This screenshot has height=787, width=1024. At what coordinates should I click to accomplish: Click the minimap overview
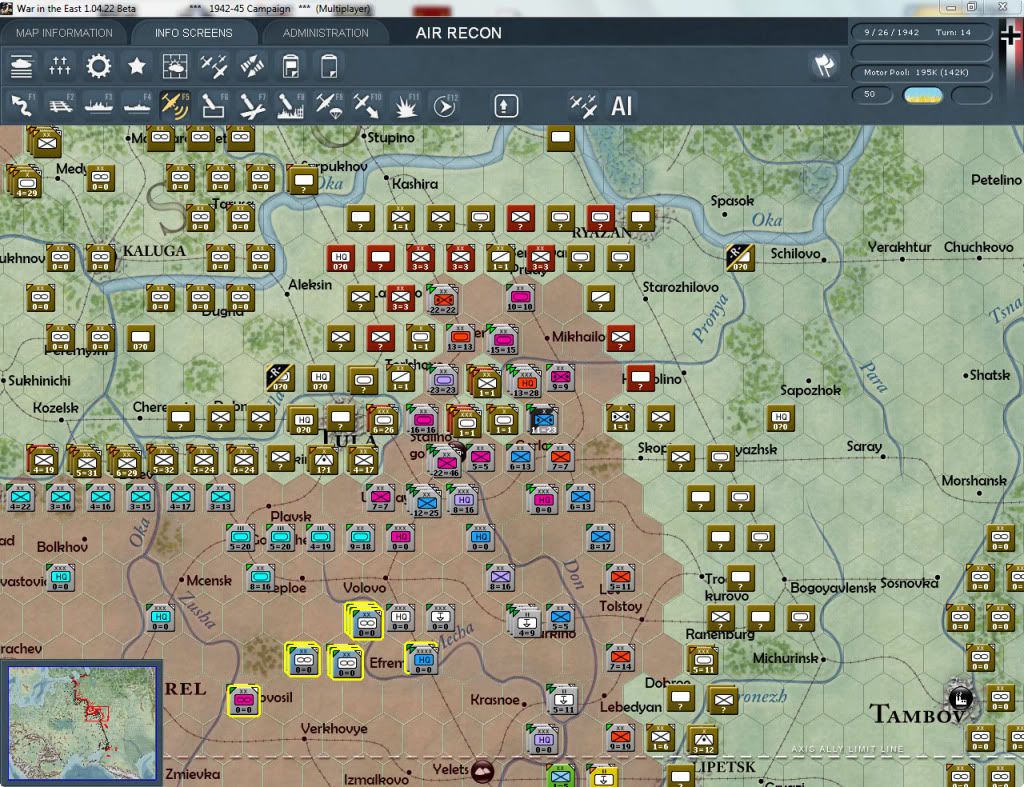point(82,722)
